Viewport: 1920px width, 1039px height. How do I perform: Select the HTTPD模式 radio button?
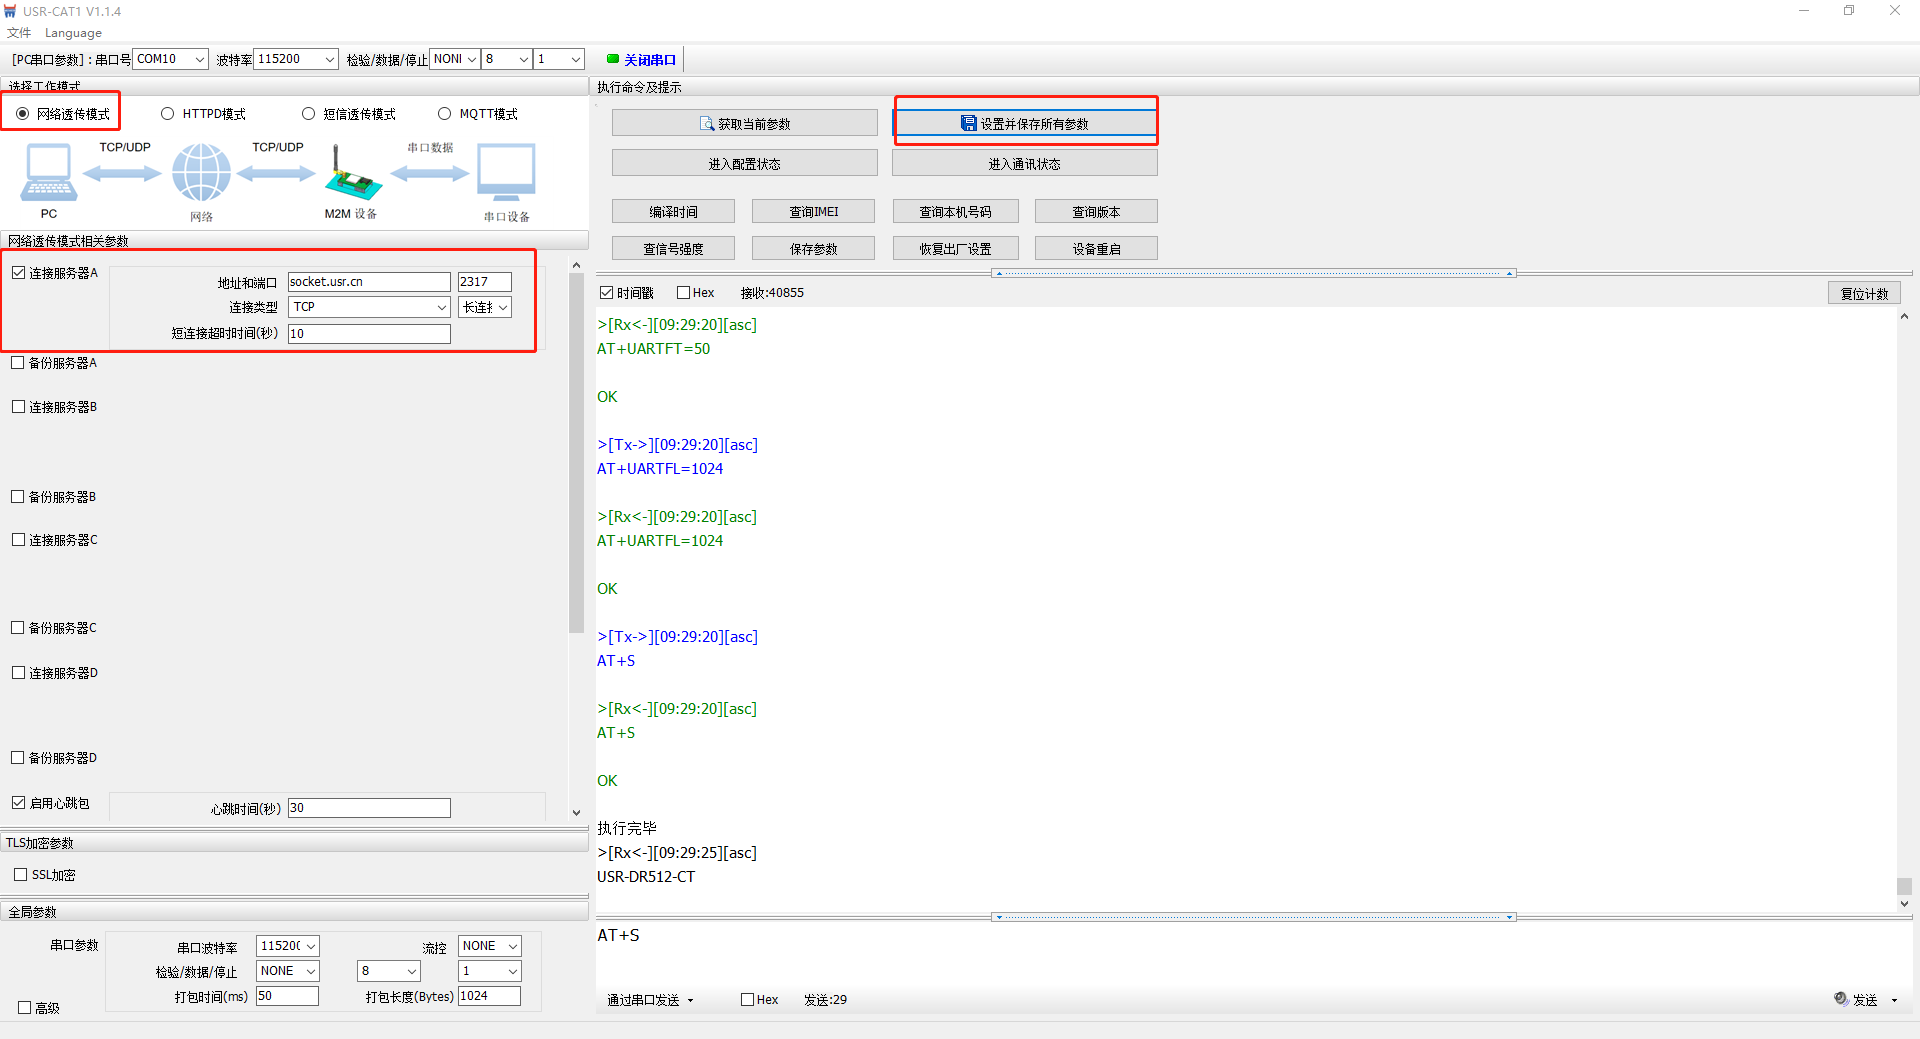click(168, 114)
